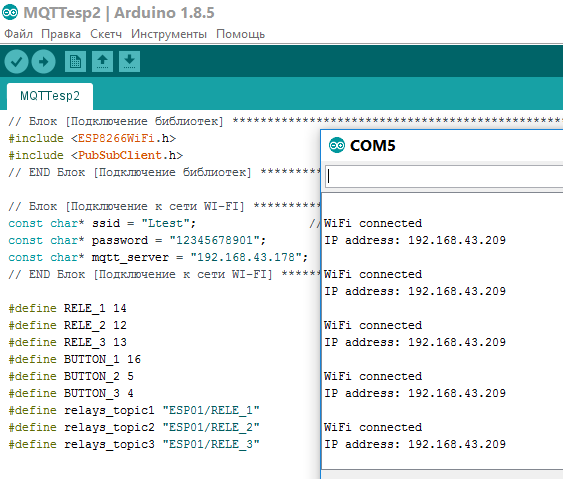Viewport: 563px width, 479px height.
Task: Click the relays_topic1 "ESP01/RELE_1" line
Action: point(134,410)
